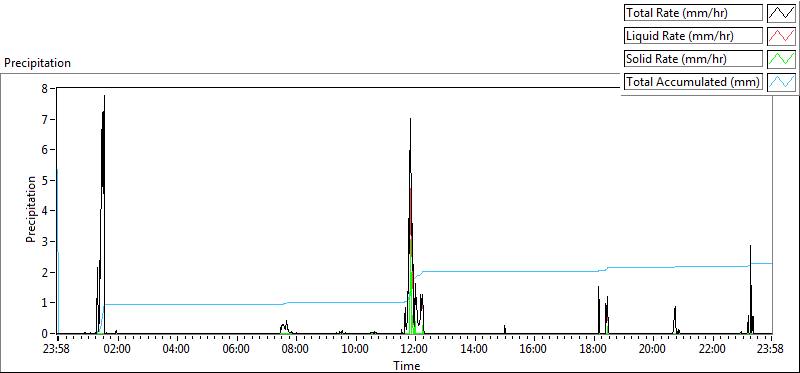Click the y-axis tick label 5

pos(44,180)
